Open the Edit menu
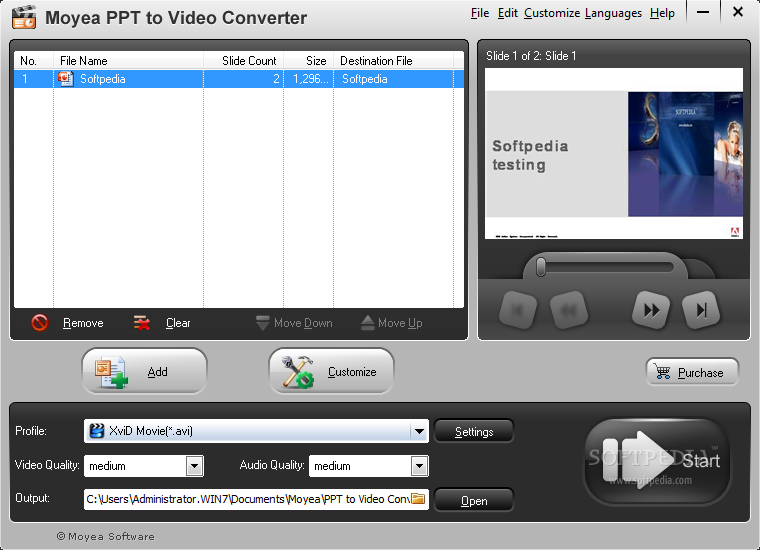Viewport: 760px width, 550px height. [507, 13]
